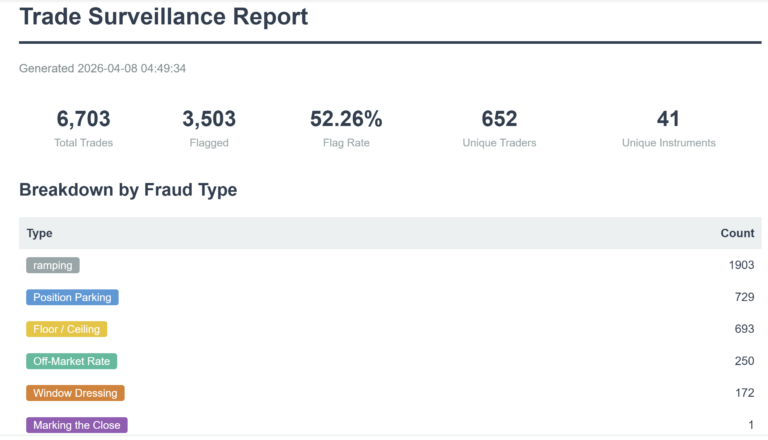
Task: Click the Breakdown by Fraud Type heading
Action: pyautogui.click(x=128, y=190)
